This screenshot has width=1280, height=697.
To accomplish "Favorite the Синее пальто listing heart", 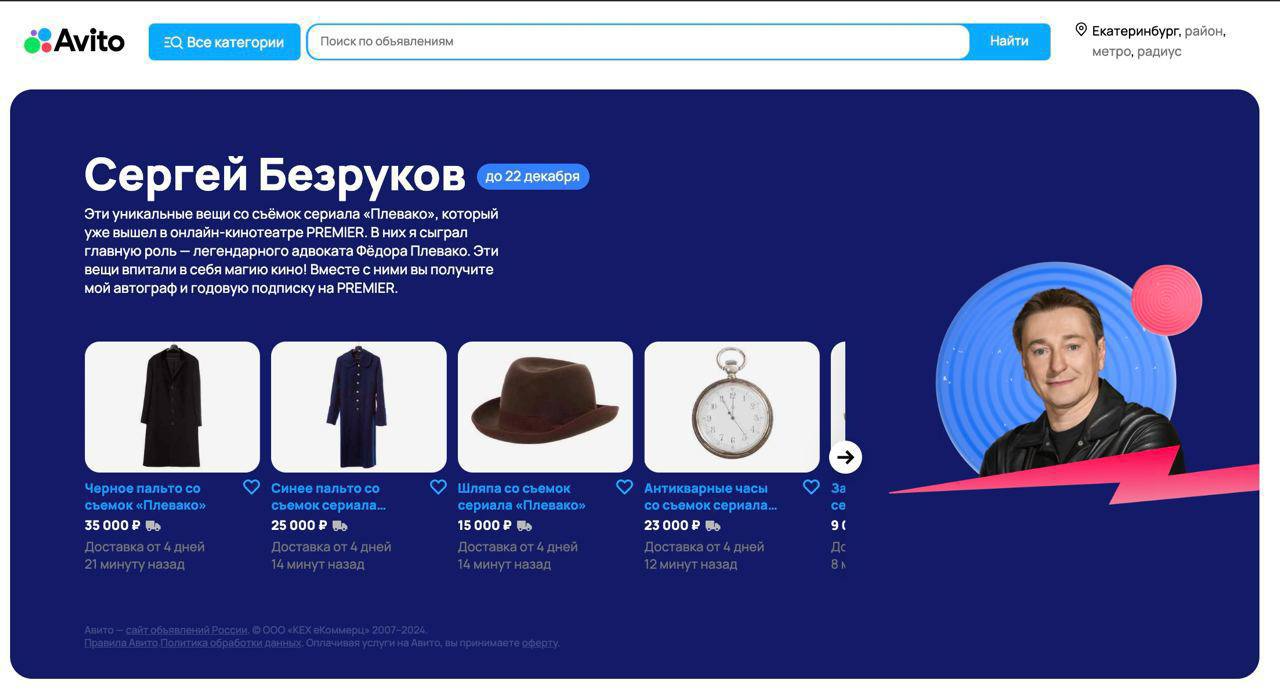I will 438,487.
